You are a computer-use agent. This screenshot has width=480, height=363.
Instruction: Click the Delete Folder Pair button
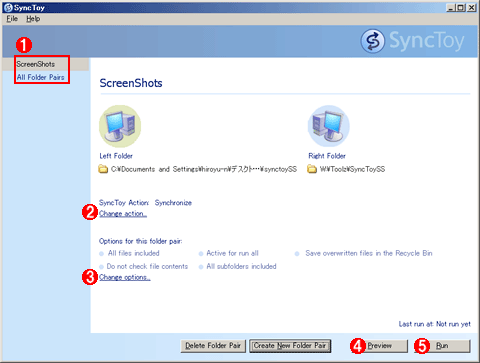tap(213, 346)
